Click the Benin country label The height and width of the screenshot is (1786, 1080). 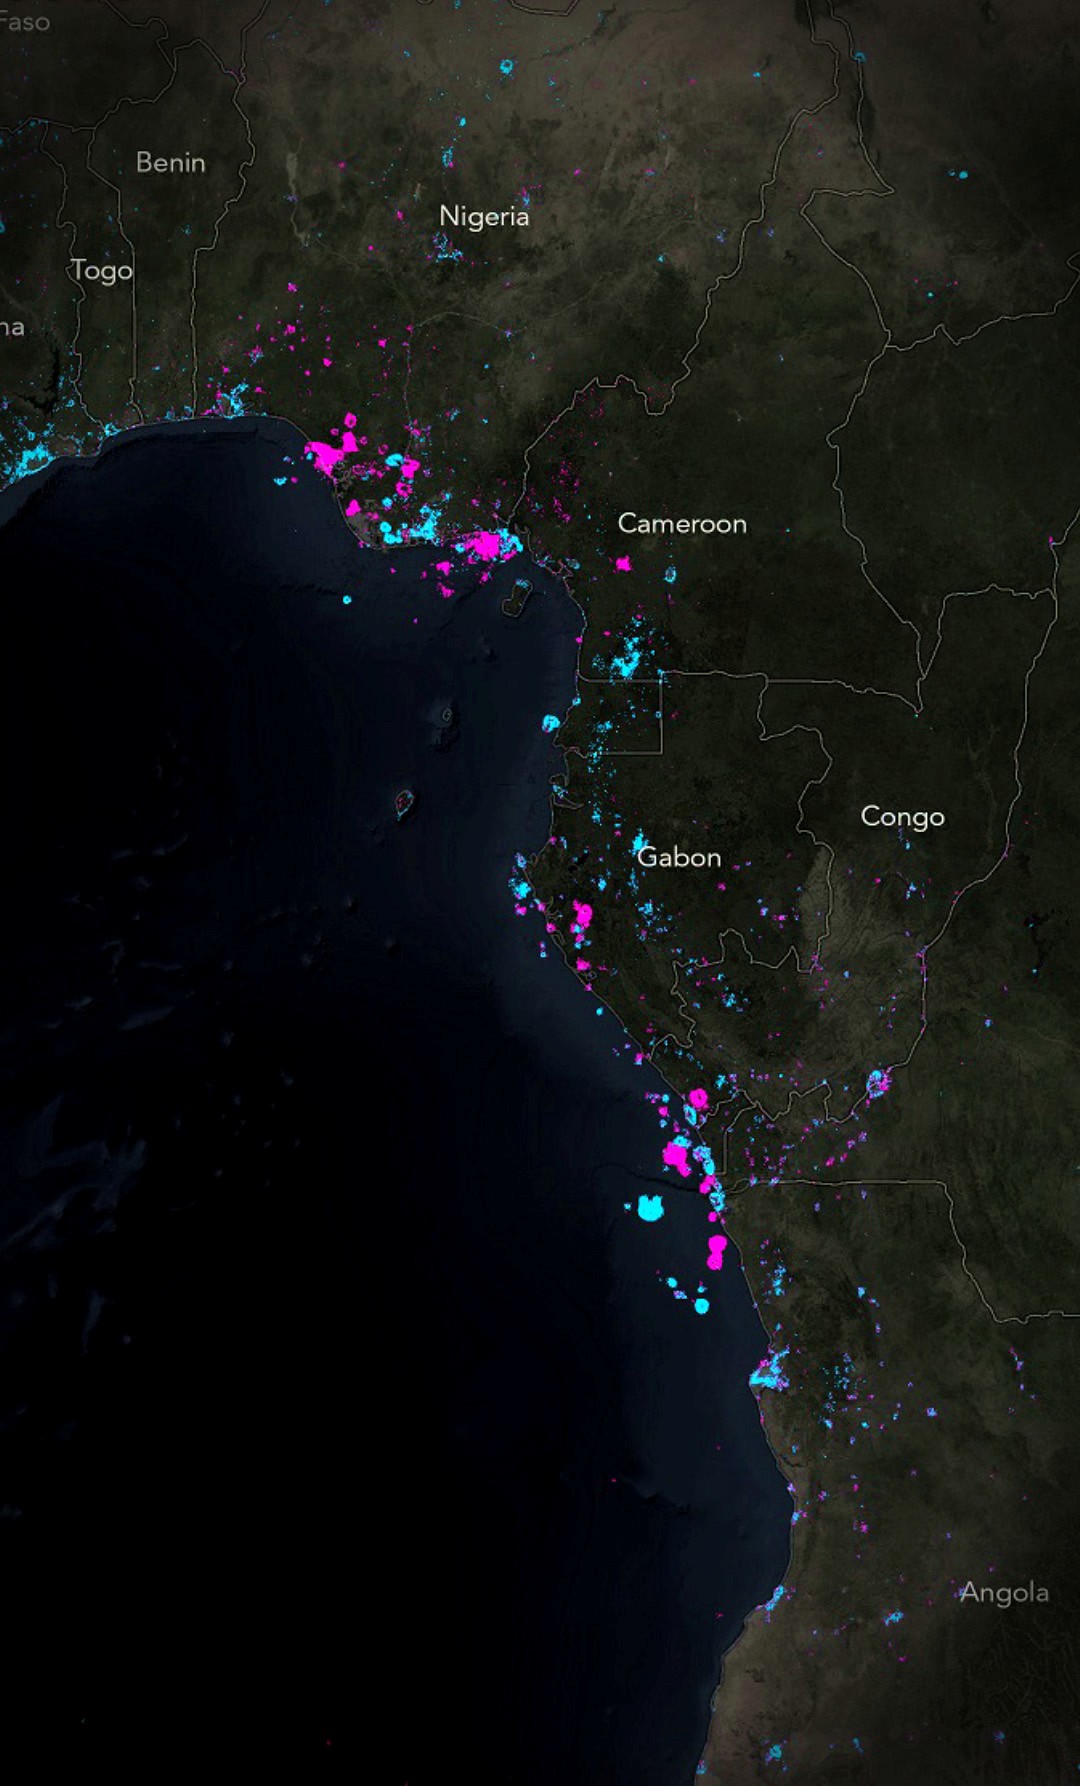click(171, 162)
